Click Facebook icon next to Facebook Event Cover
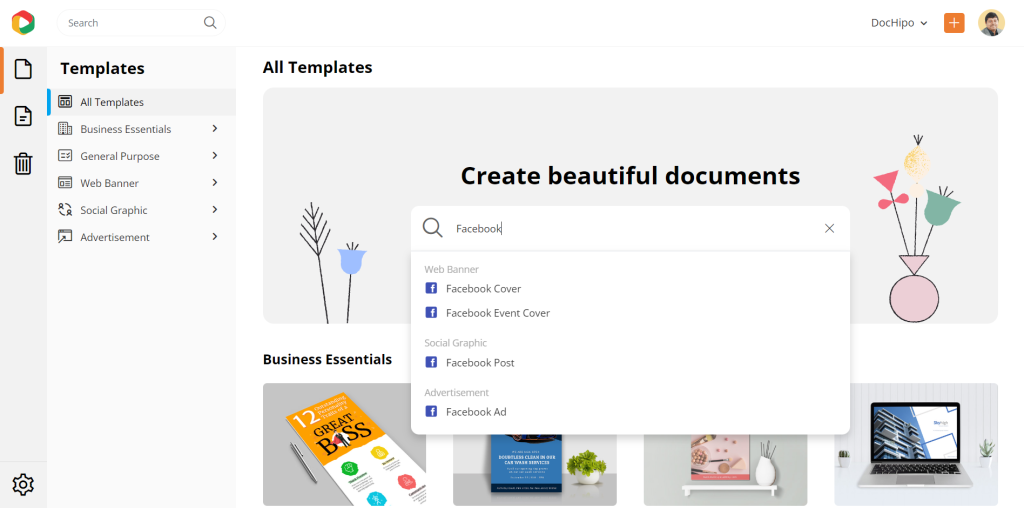This screenshot has height=508, width=1024. (x=431, y=313)
